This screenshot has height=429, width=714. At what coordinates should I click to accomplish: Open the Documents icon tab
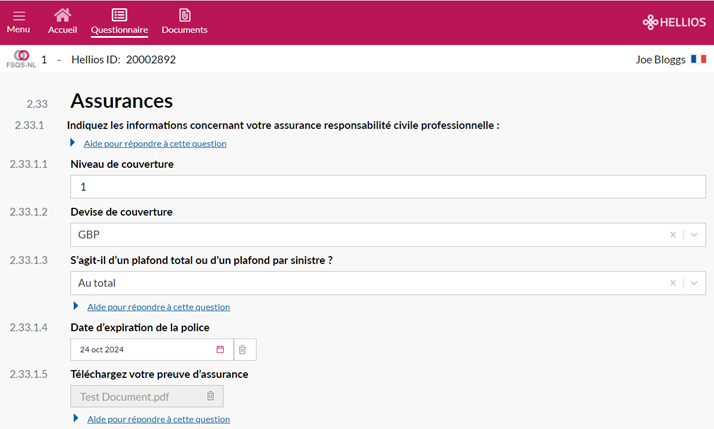pos(184,15)
